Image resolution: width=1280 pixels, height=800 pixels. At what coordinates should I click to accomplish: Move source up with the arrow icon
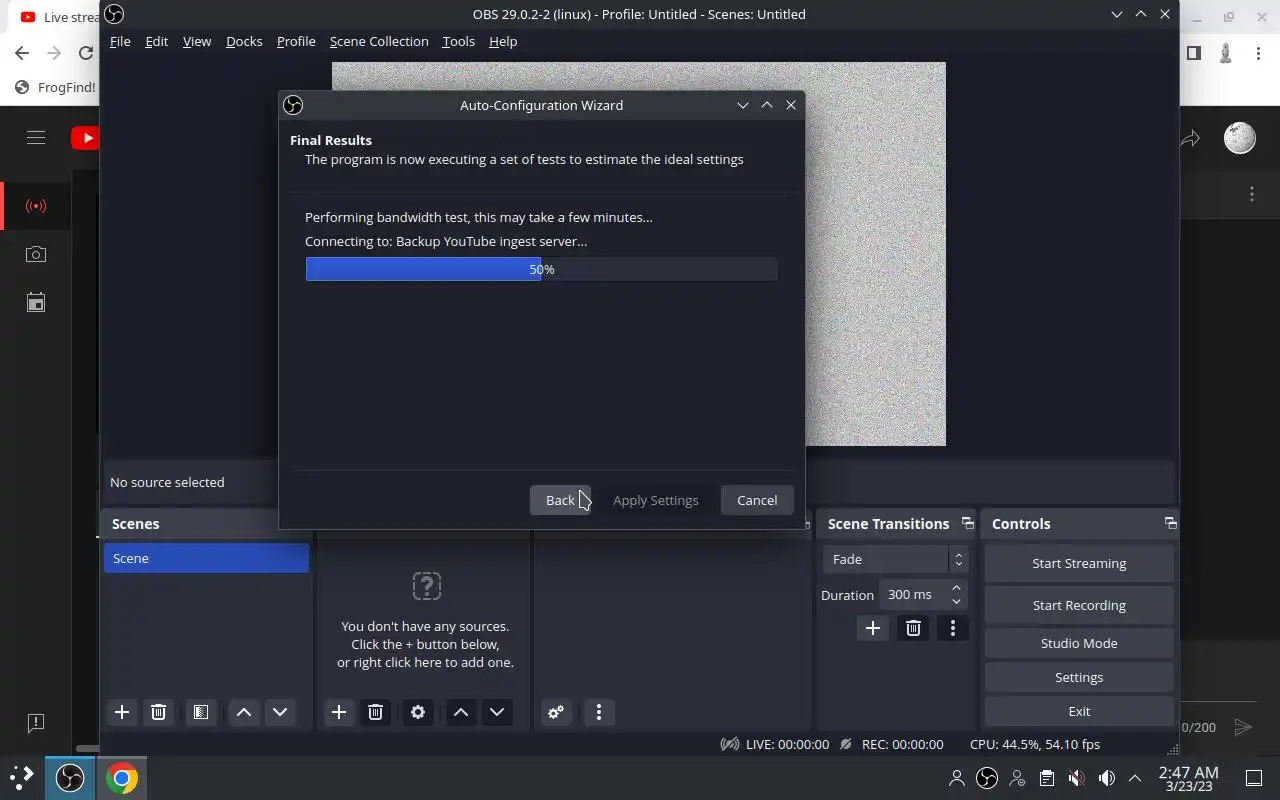pos(461,712)
